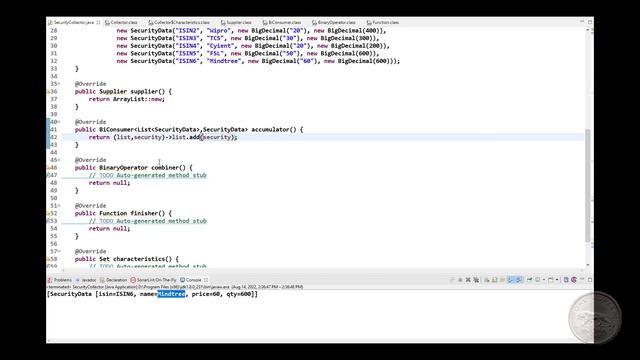
Task: Open the Collector.class editor tab
Action: 121,22
